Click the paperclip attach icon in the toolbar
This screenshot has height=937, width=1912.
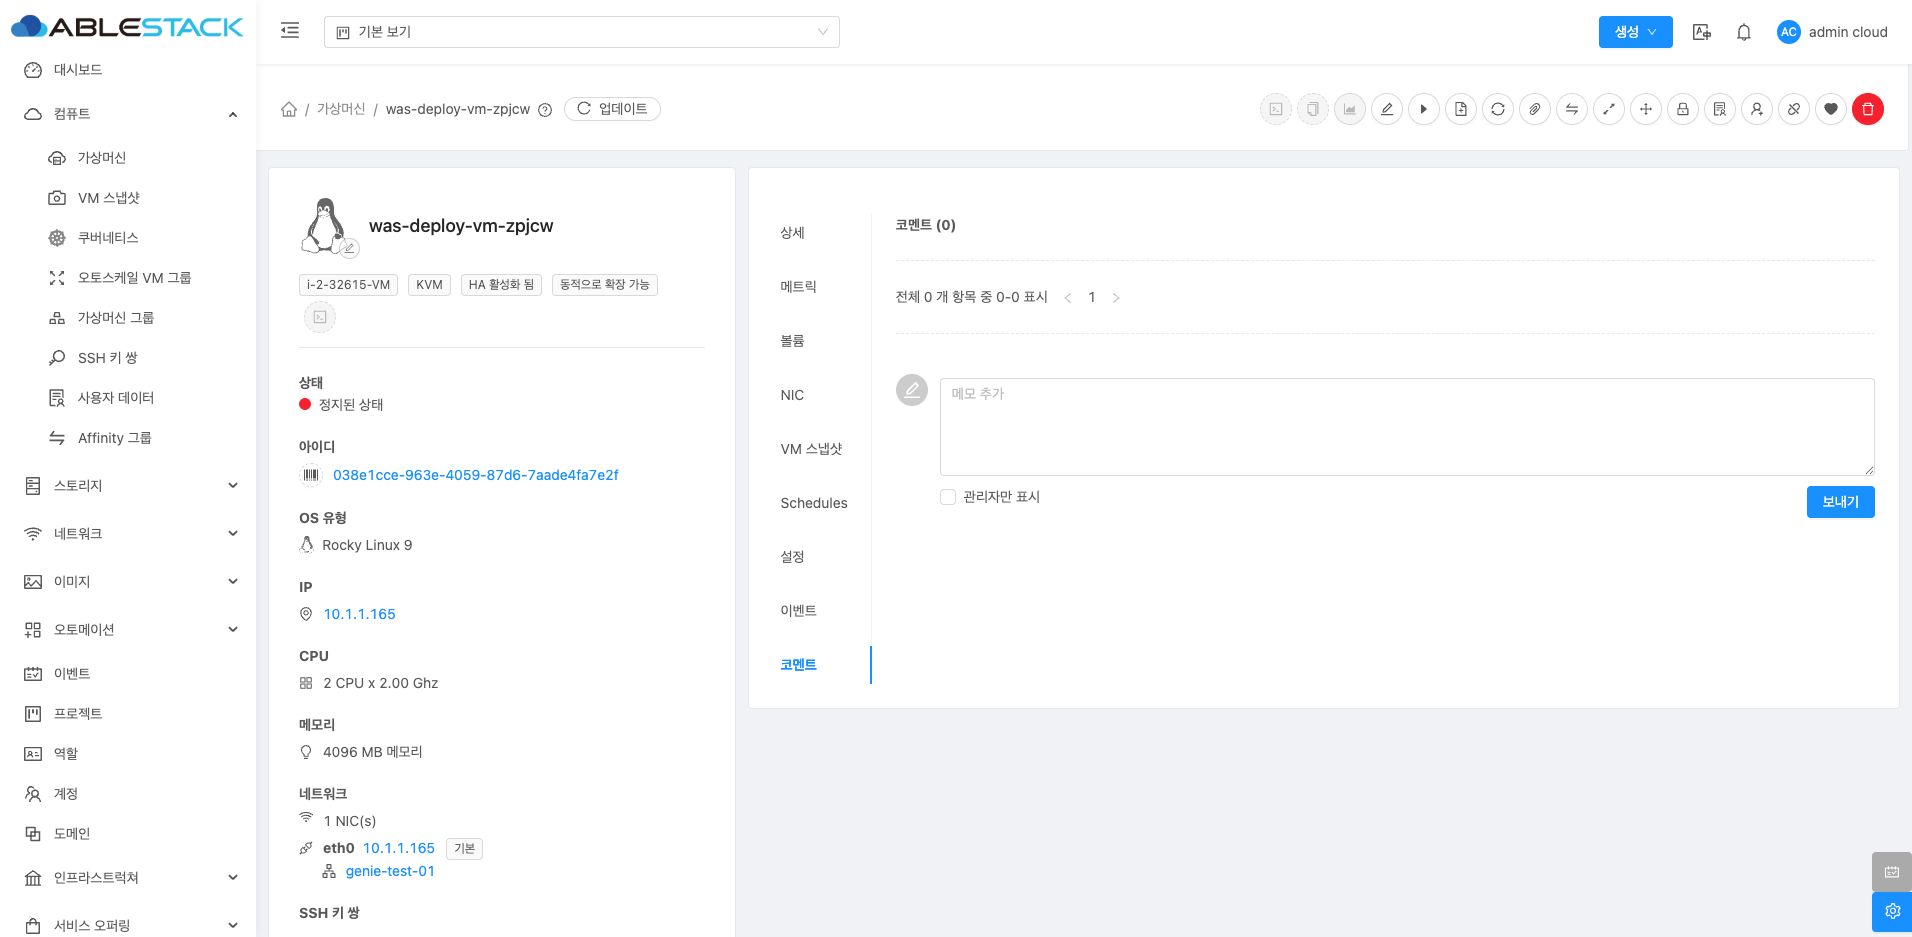tap(1534, 109)
